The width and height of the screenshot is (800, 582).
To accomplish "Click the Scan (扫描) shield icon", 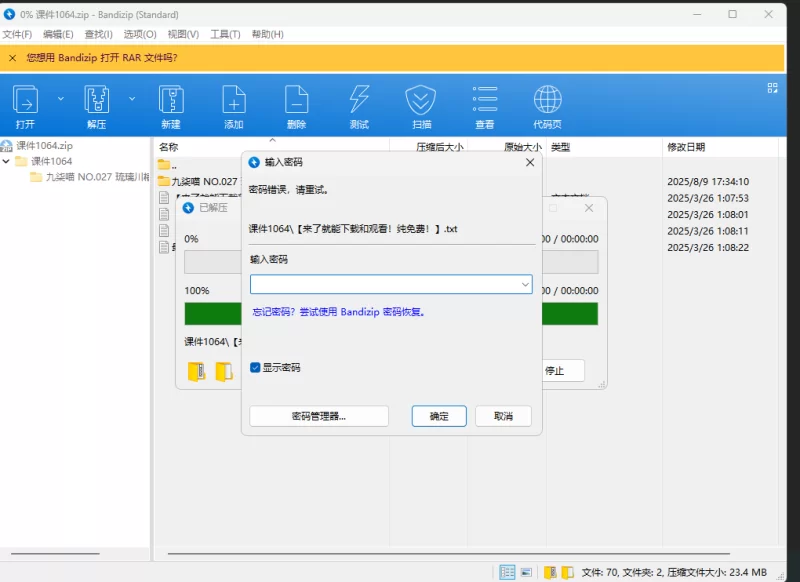I will [x=421, y=106].
